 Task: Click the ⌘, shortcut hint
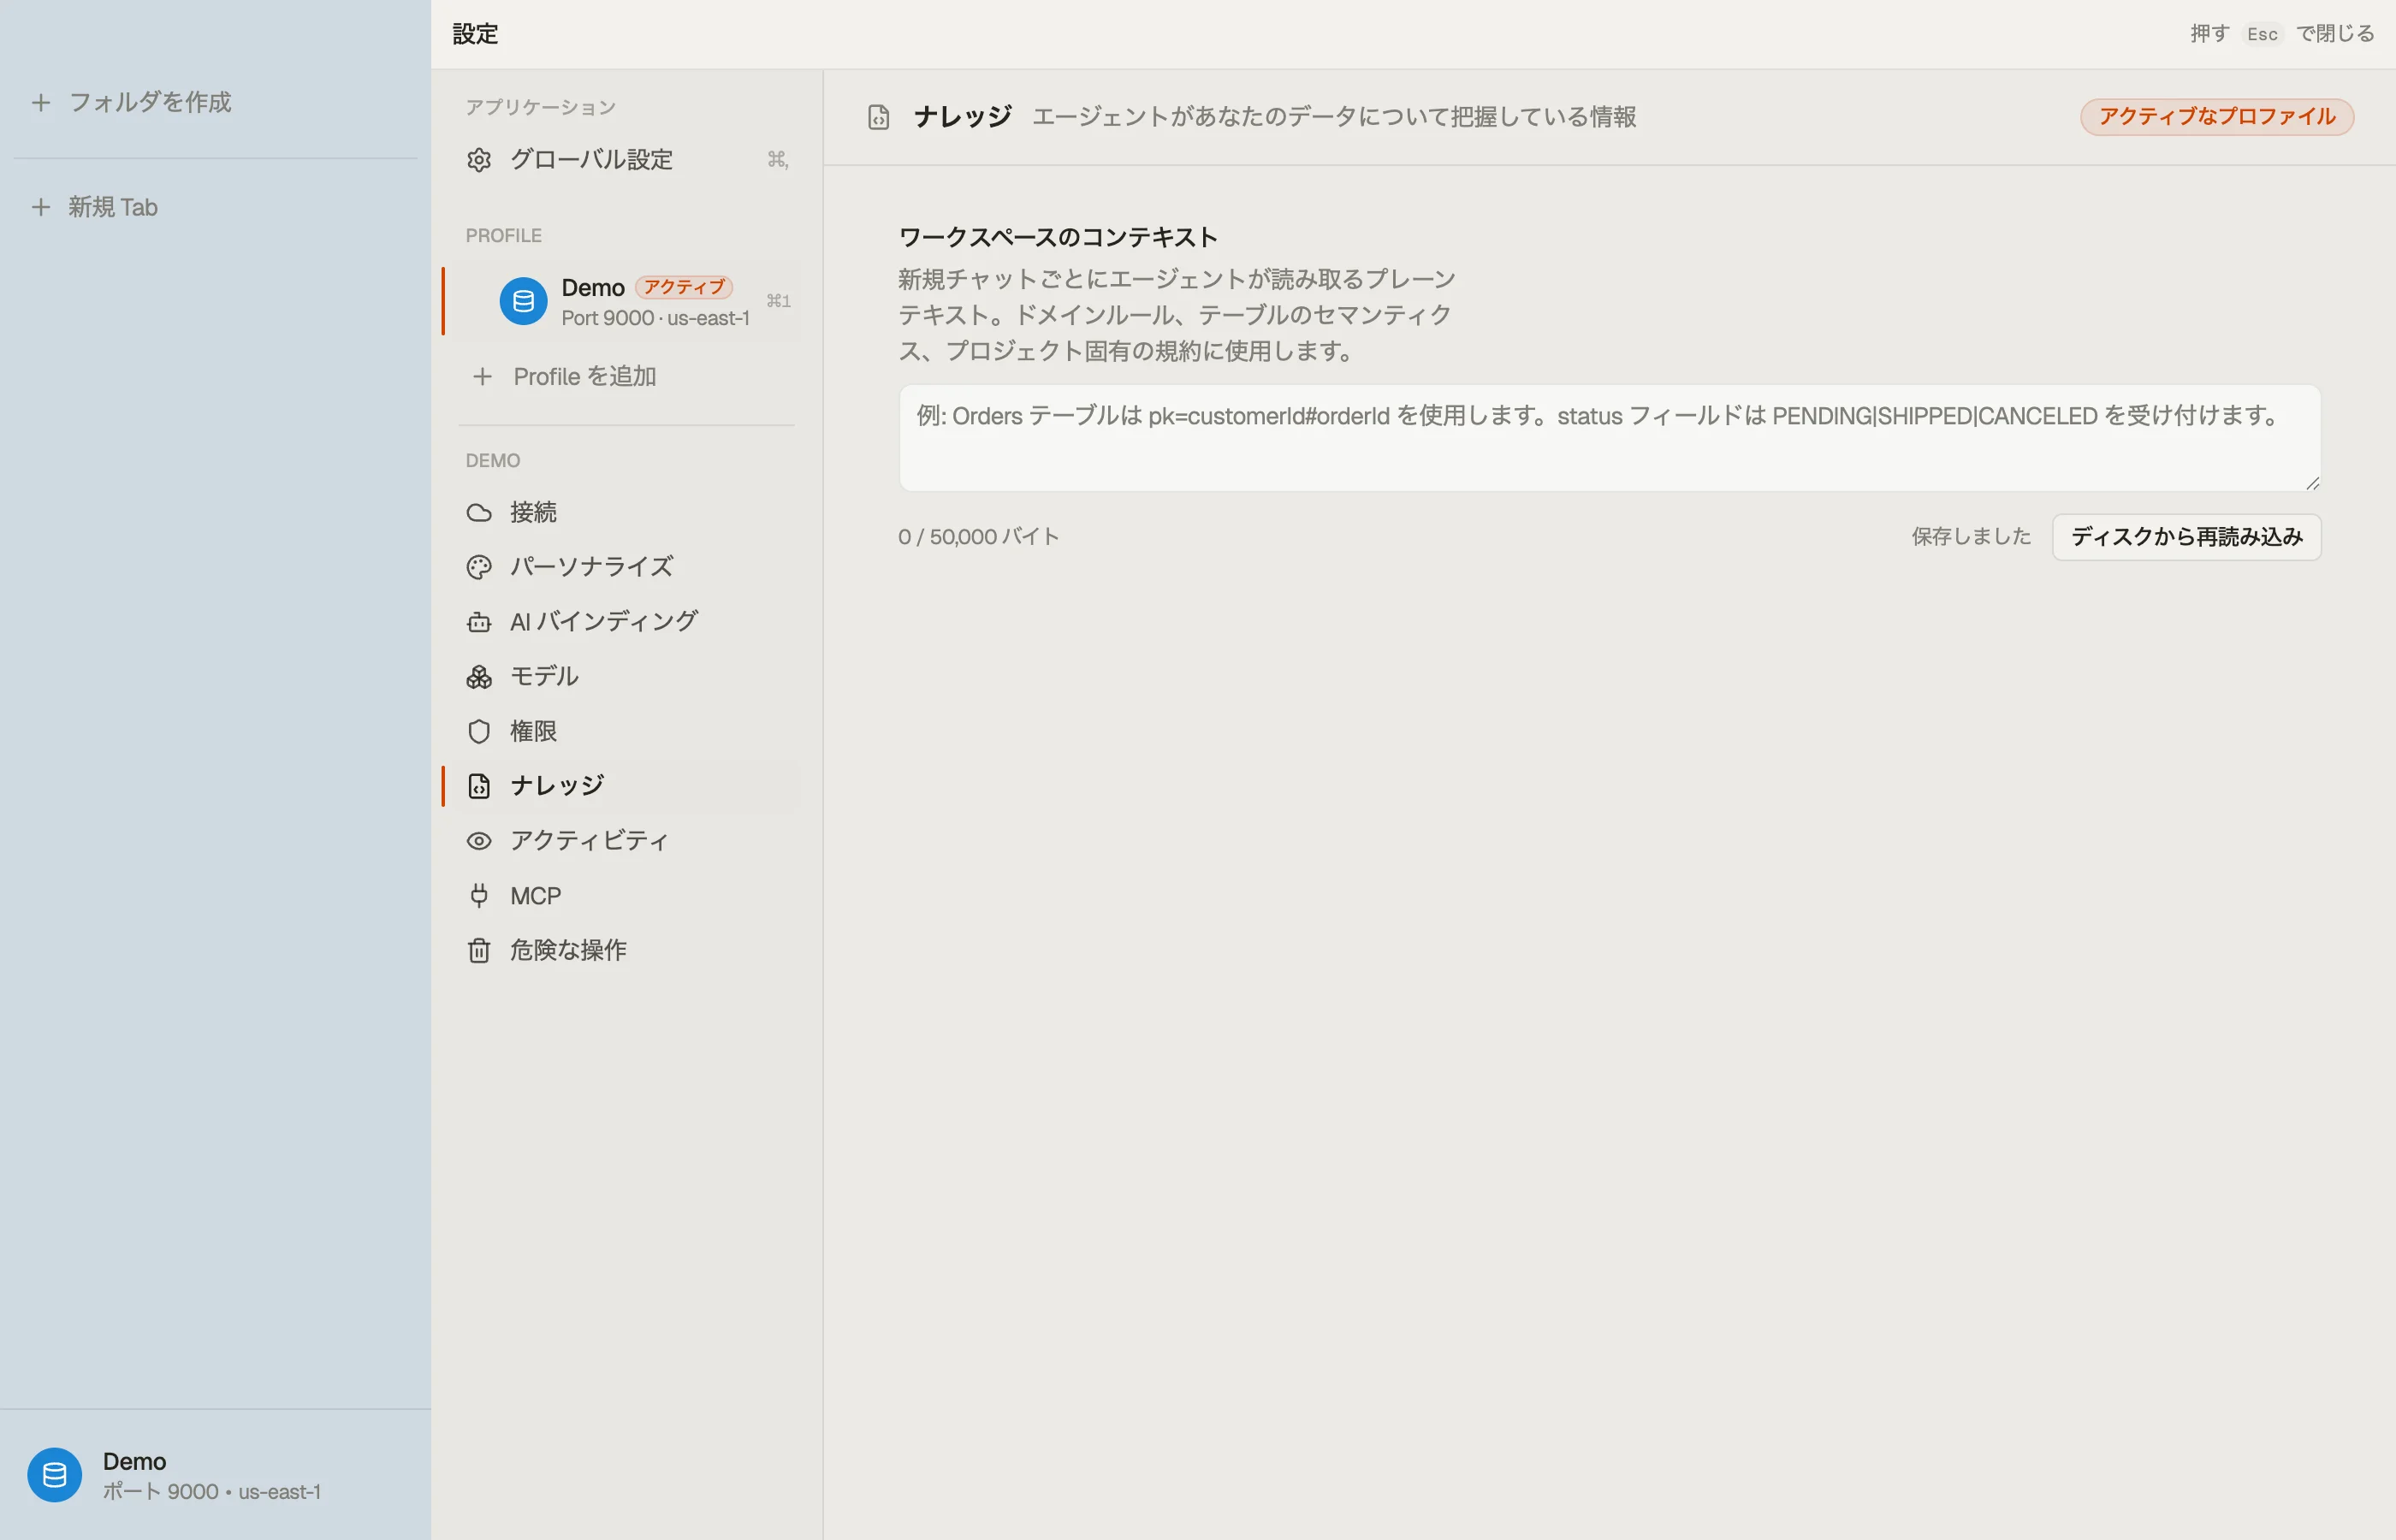pyautogui.click(x=777, y=160)
